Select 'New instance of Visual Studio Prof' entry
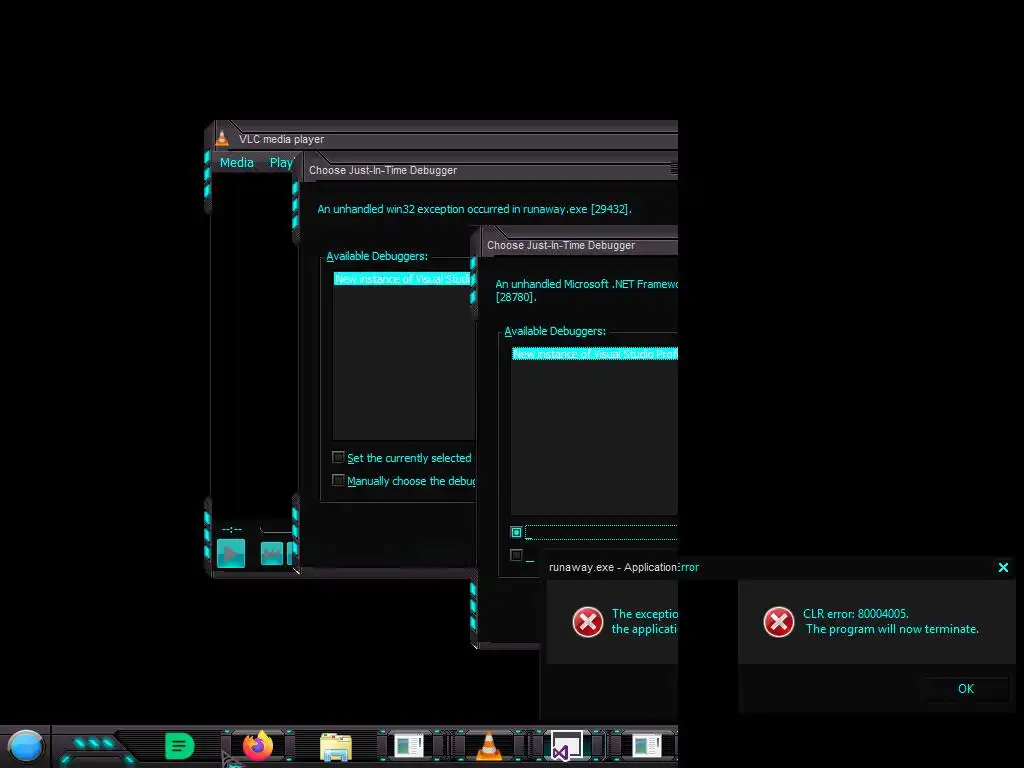This screenshot has width=1024, height=768. pyautogui.click(x=595, y=354)
